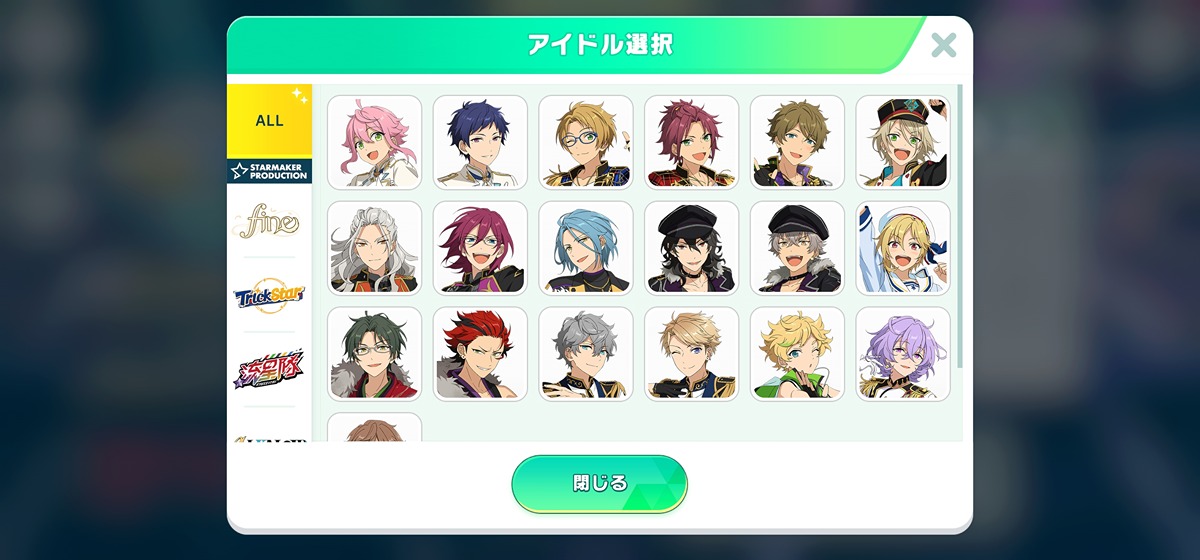Select the partially visible brown-haired idol
The width and height of the screenshot is (1200, 560).
(374, 427)
